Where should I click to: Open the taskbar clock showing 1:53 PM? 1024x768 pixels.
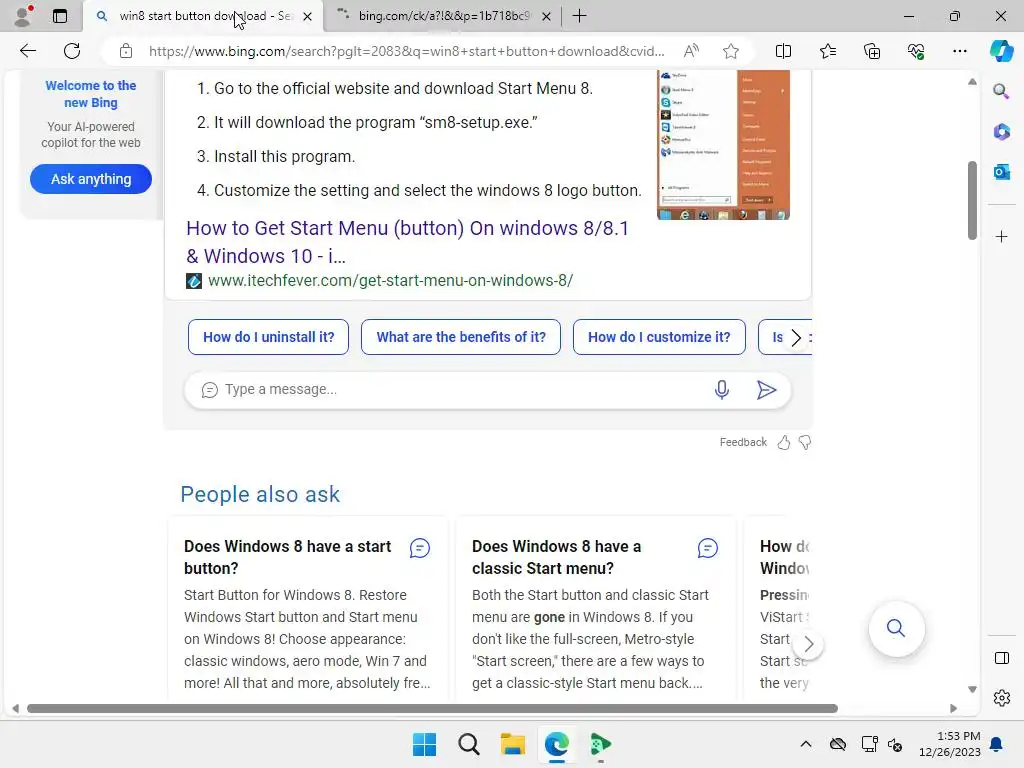pyautogui.click(x=950, y=744)
